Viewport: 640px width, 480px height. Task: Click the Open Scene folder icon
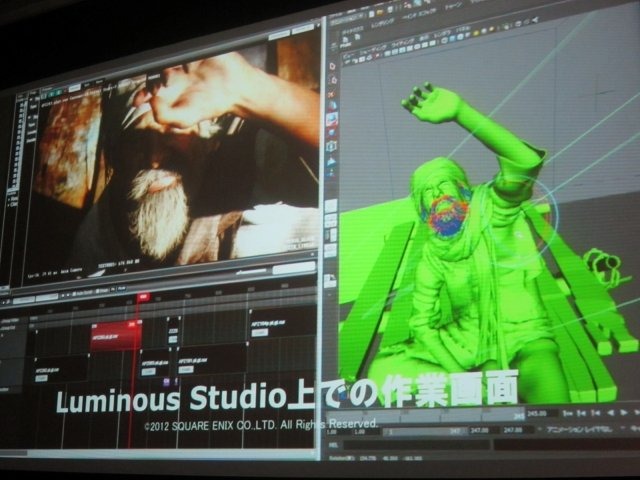click(380, 13)
